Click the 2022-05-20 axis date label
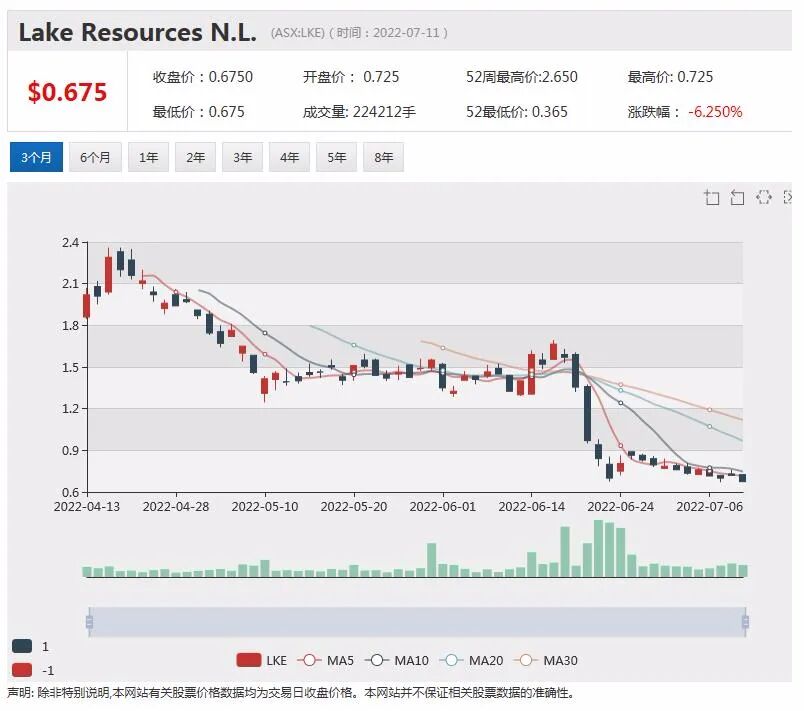The height and width of the screenshot is (711, 804). [354, 506]
